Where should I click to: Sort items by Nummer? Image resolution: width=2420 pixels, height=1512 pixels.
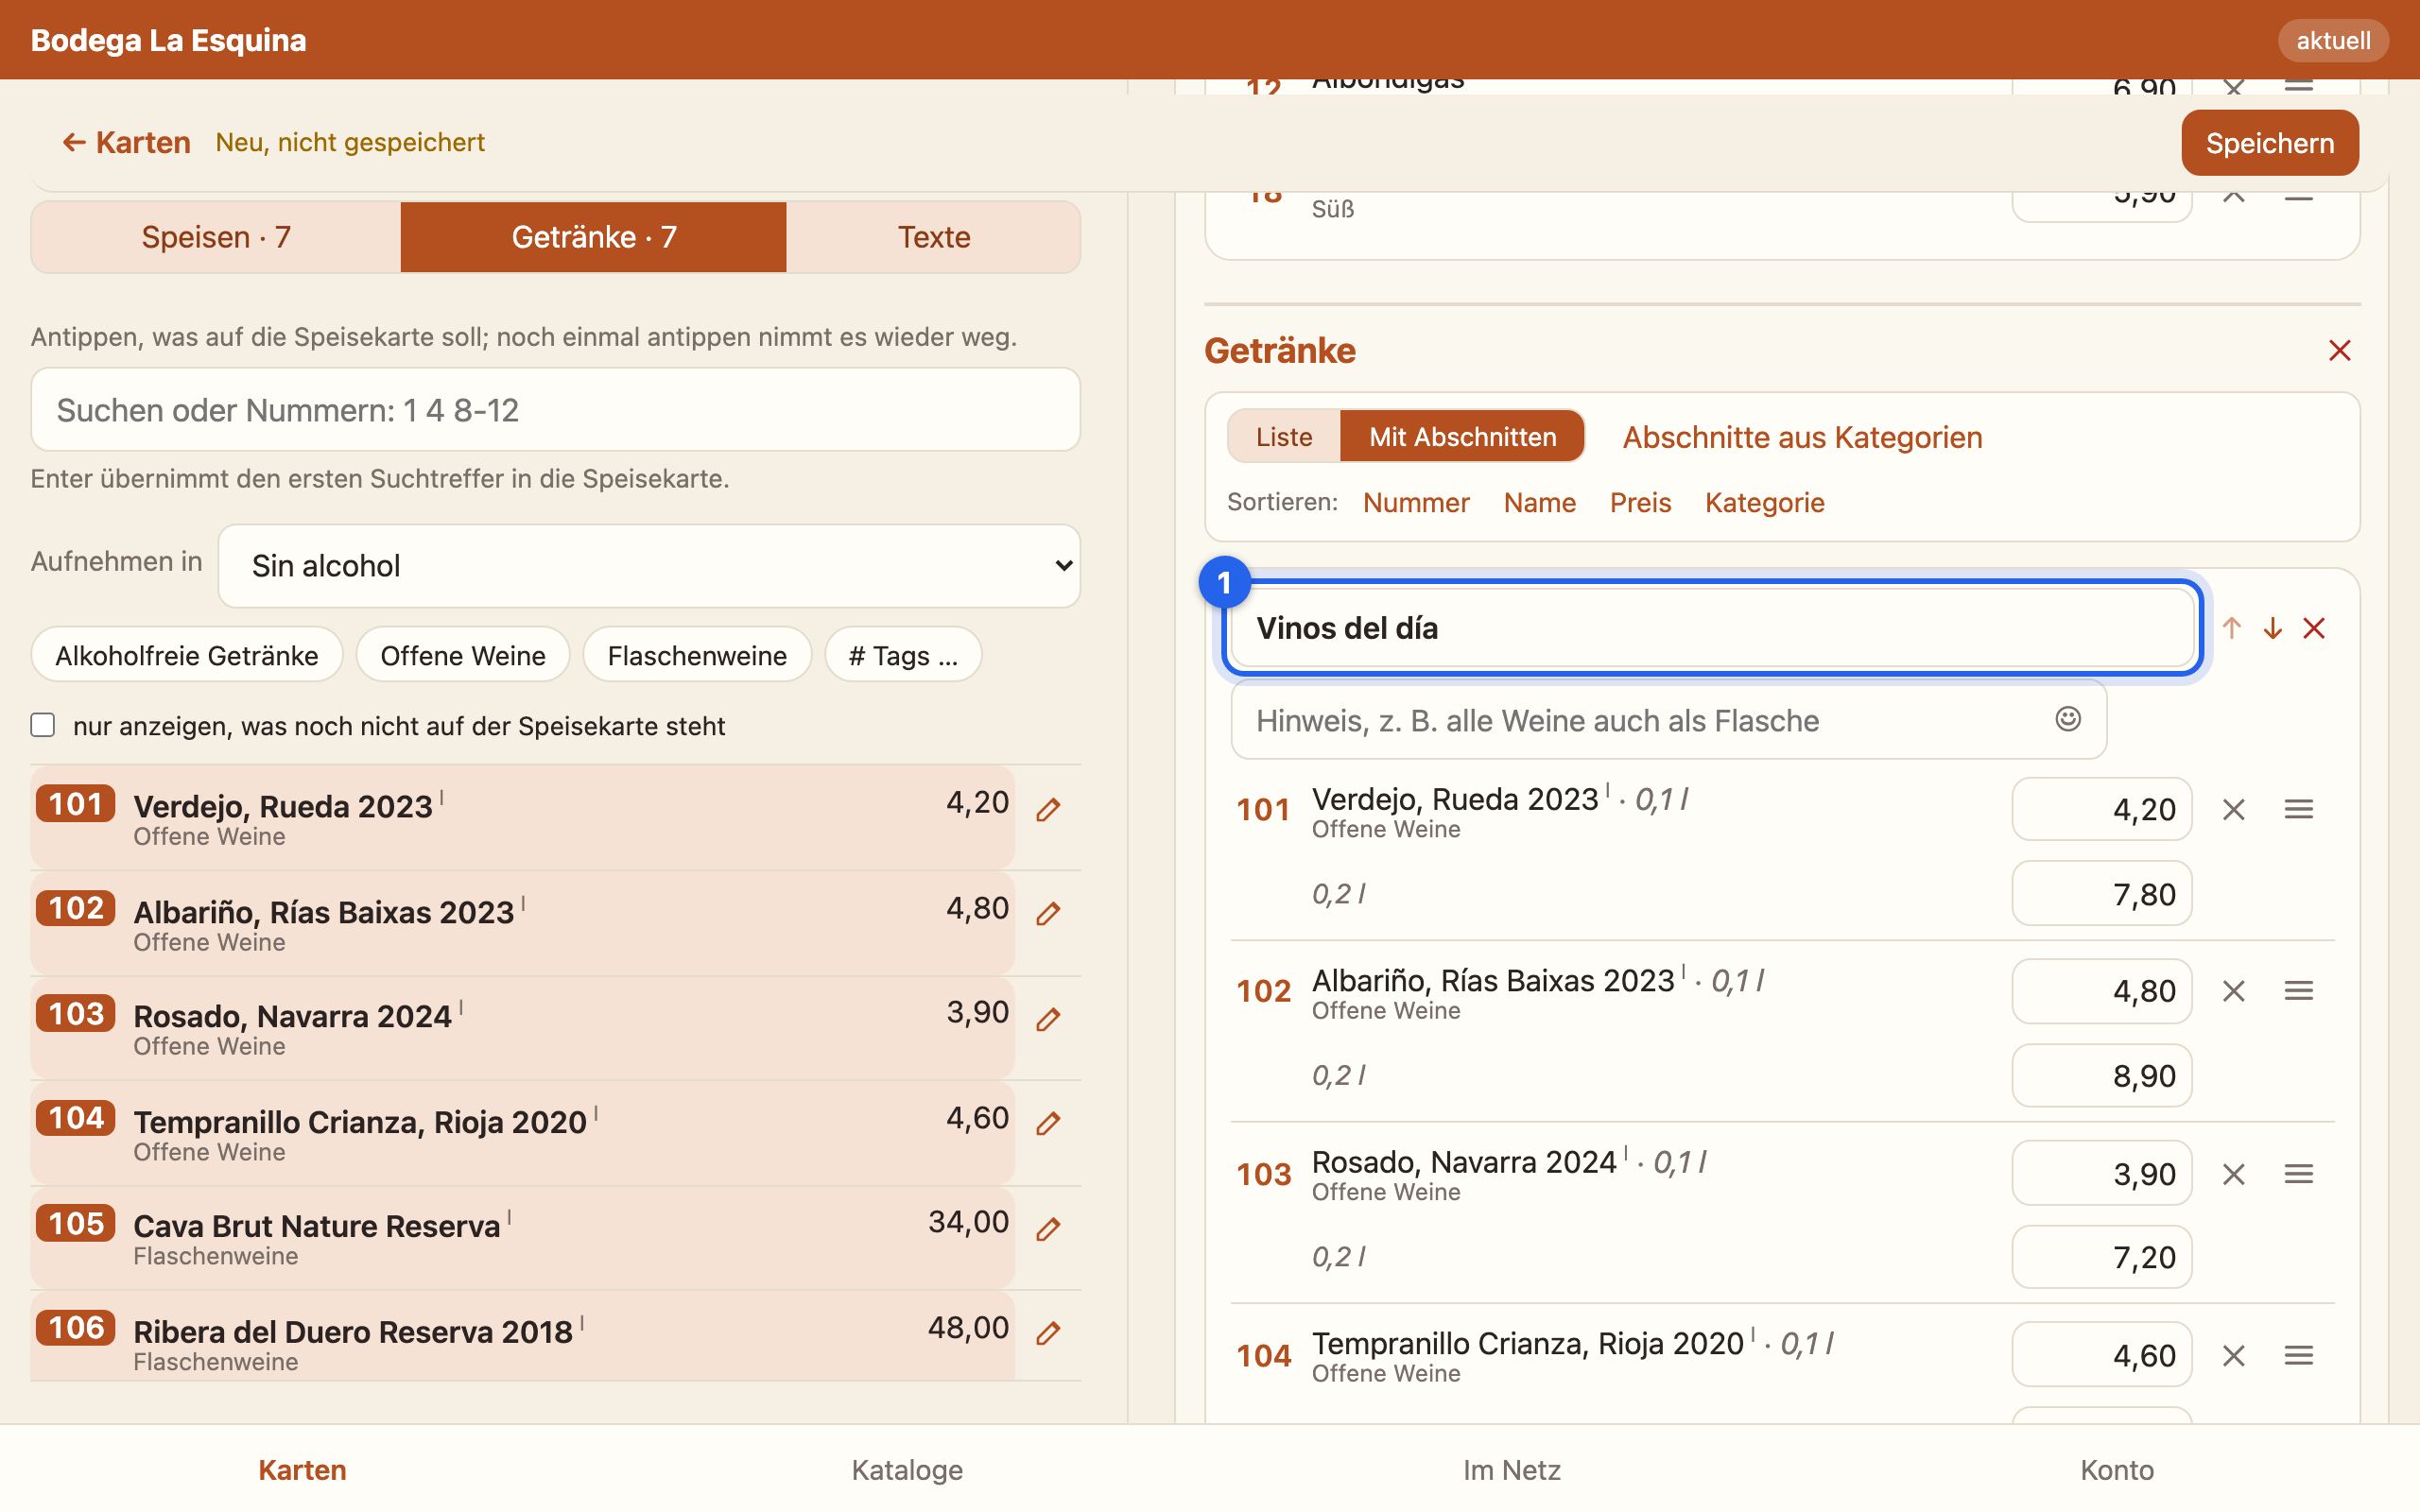point(1416,502)
